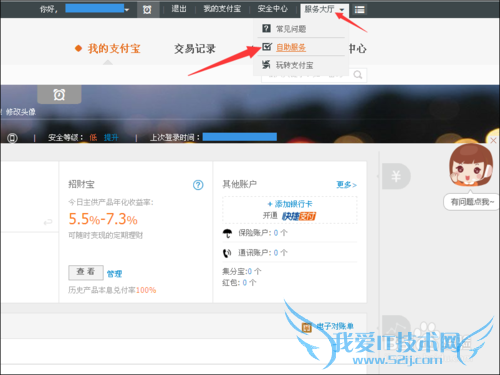Click the 集分宝 count value
500x375 pixels.
click(x=250, y=272)
